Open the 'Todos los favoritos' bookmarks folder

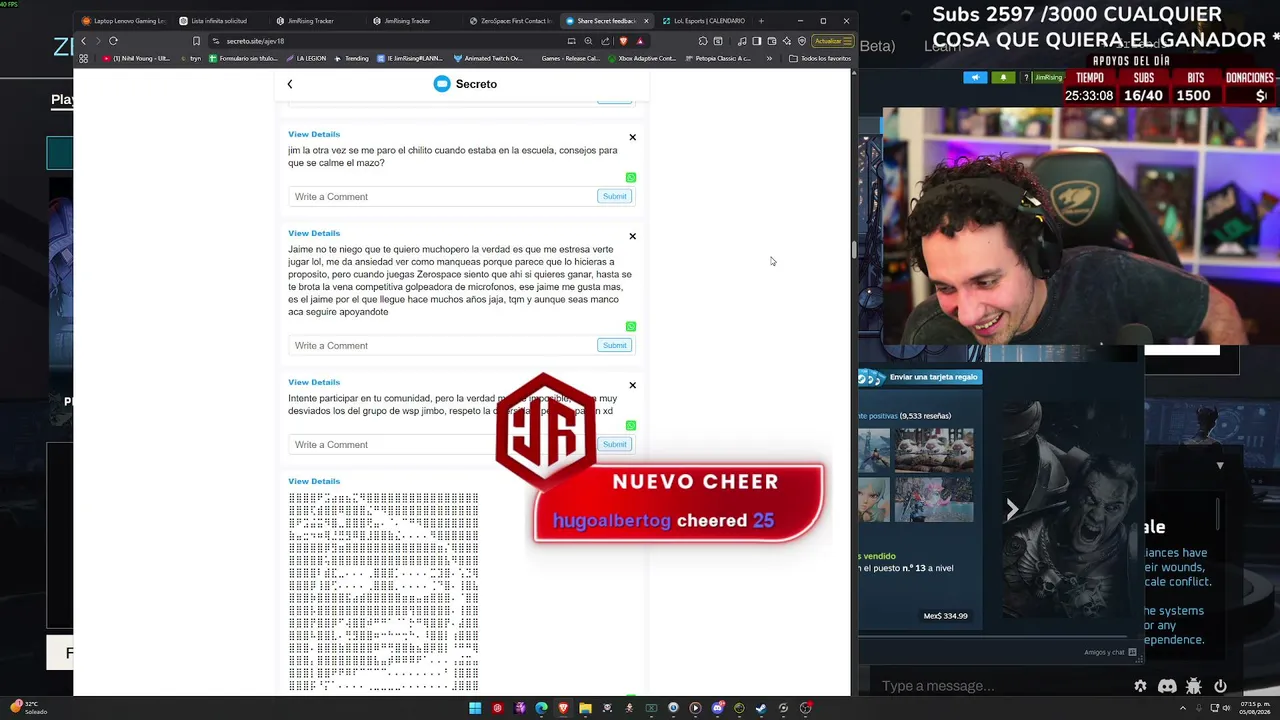tap(820, 58)
